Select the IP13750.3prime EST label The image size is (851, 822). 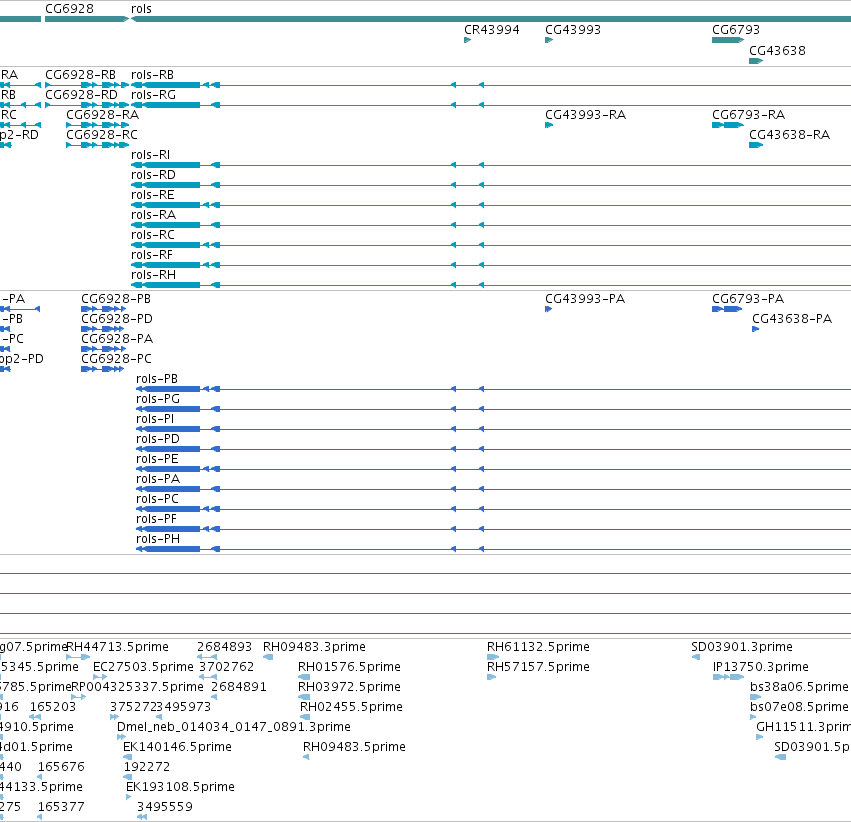[761, 667]
